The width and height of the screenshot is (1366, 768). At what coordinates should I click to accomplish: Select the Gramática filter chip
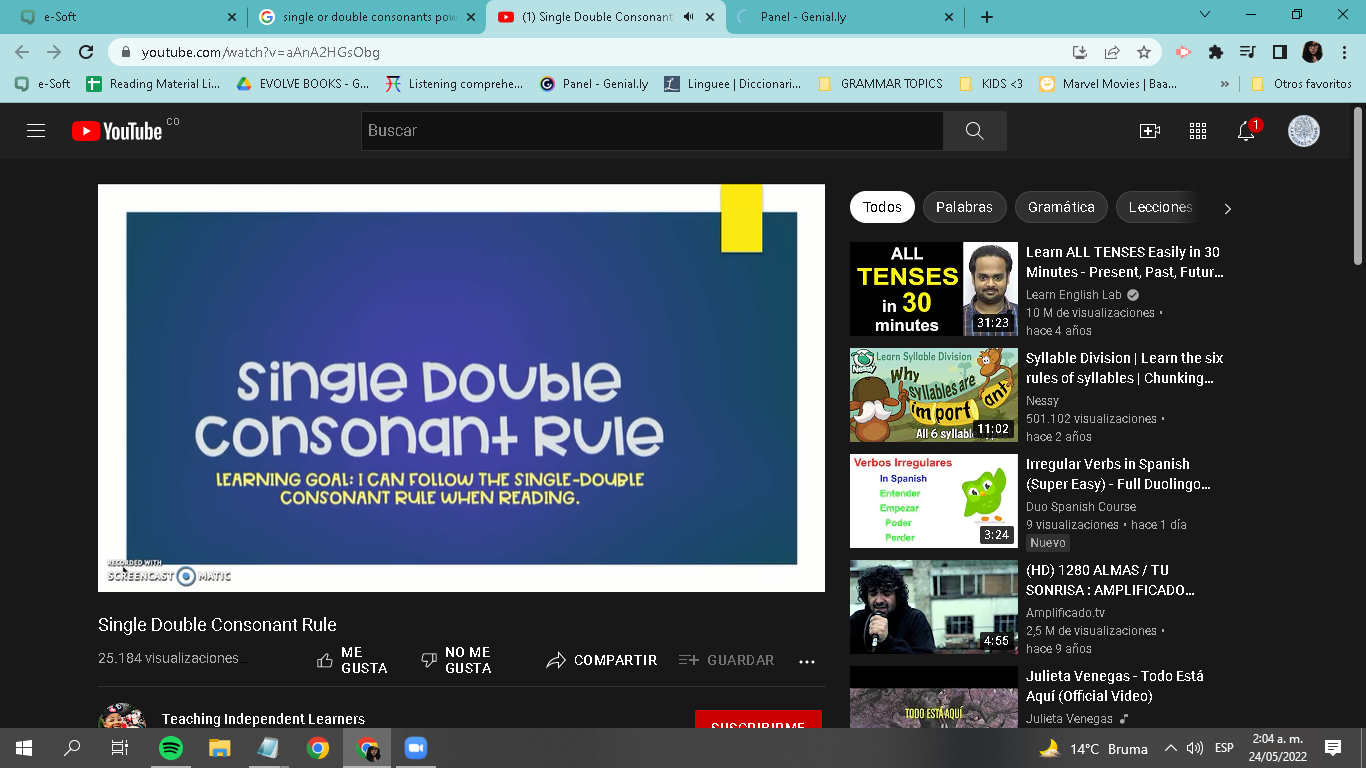point(1061,207)
